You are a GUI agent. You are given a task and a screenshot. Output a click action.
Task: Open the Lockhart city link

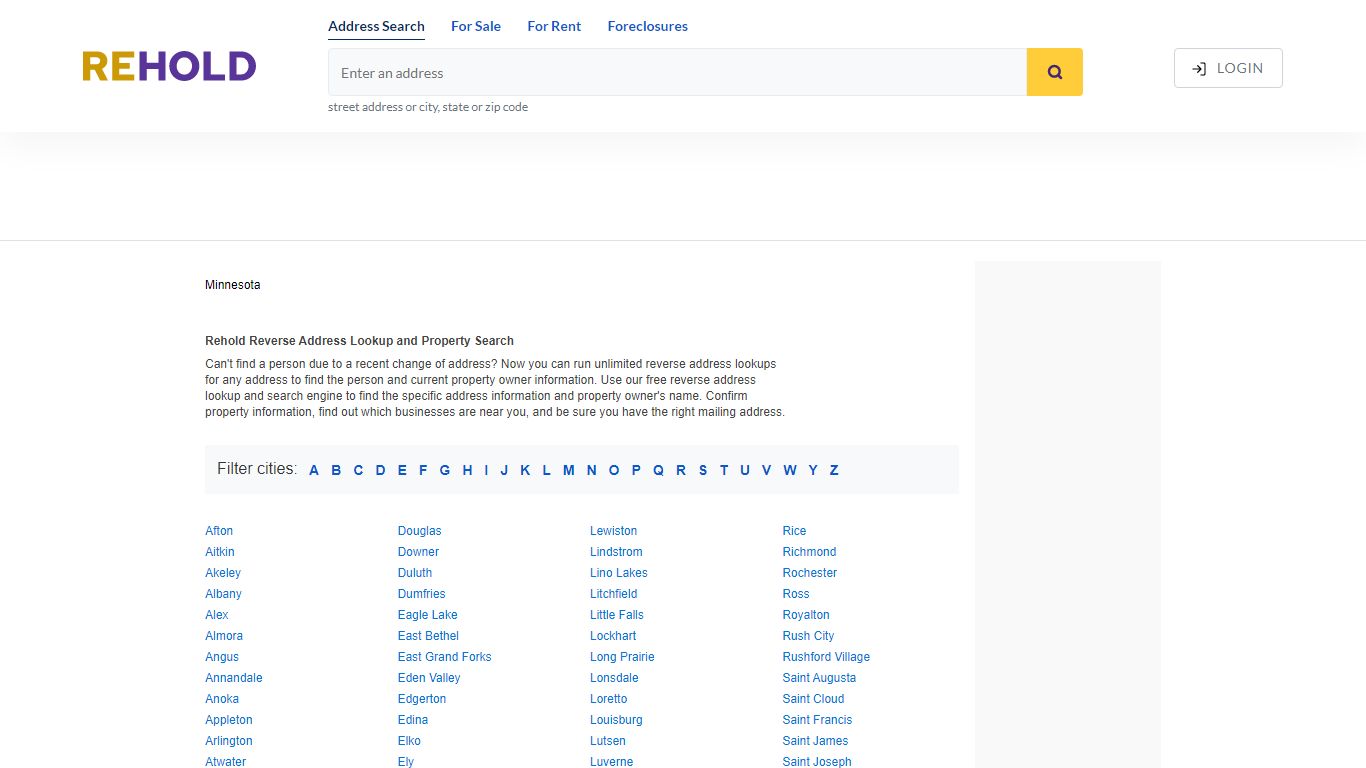coord(613,636)
